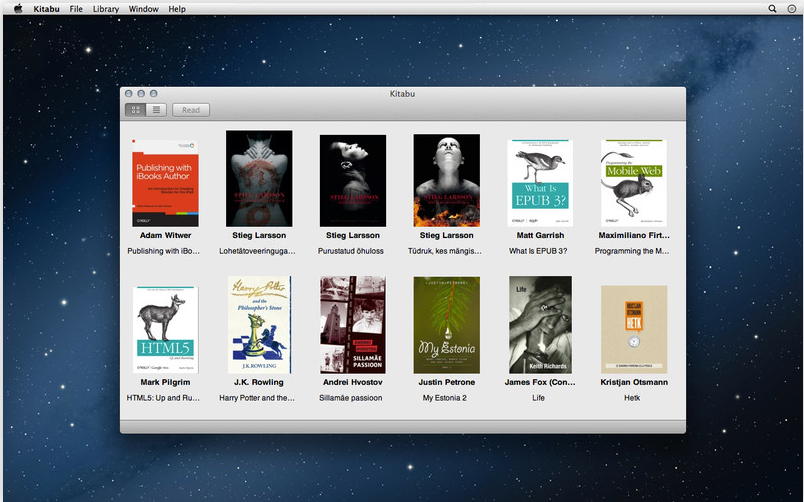Viewport: 804px width, 502px height.
Task: Select My Estonia 2 book cover
Action: tap(447, 325)
